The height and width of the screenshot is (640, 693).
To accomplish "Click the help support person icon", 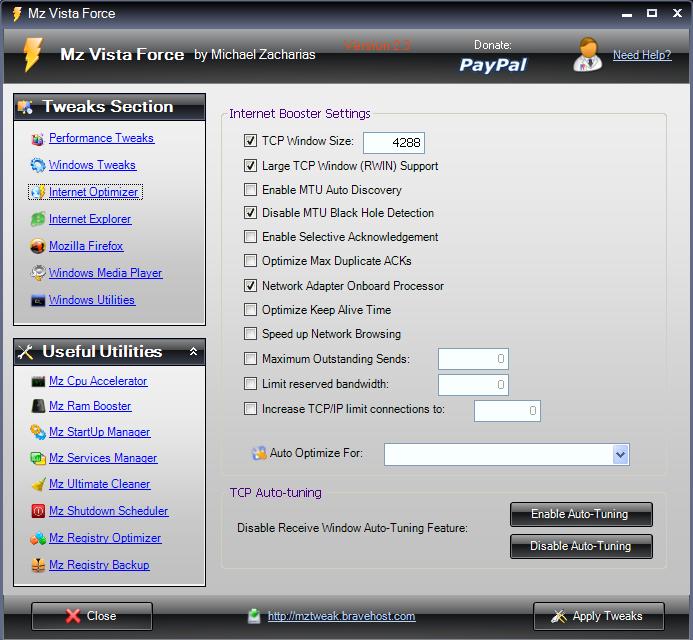I will pyautogui.click(x=587, y=55).
